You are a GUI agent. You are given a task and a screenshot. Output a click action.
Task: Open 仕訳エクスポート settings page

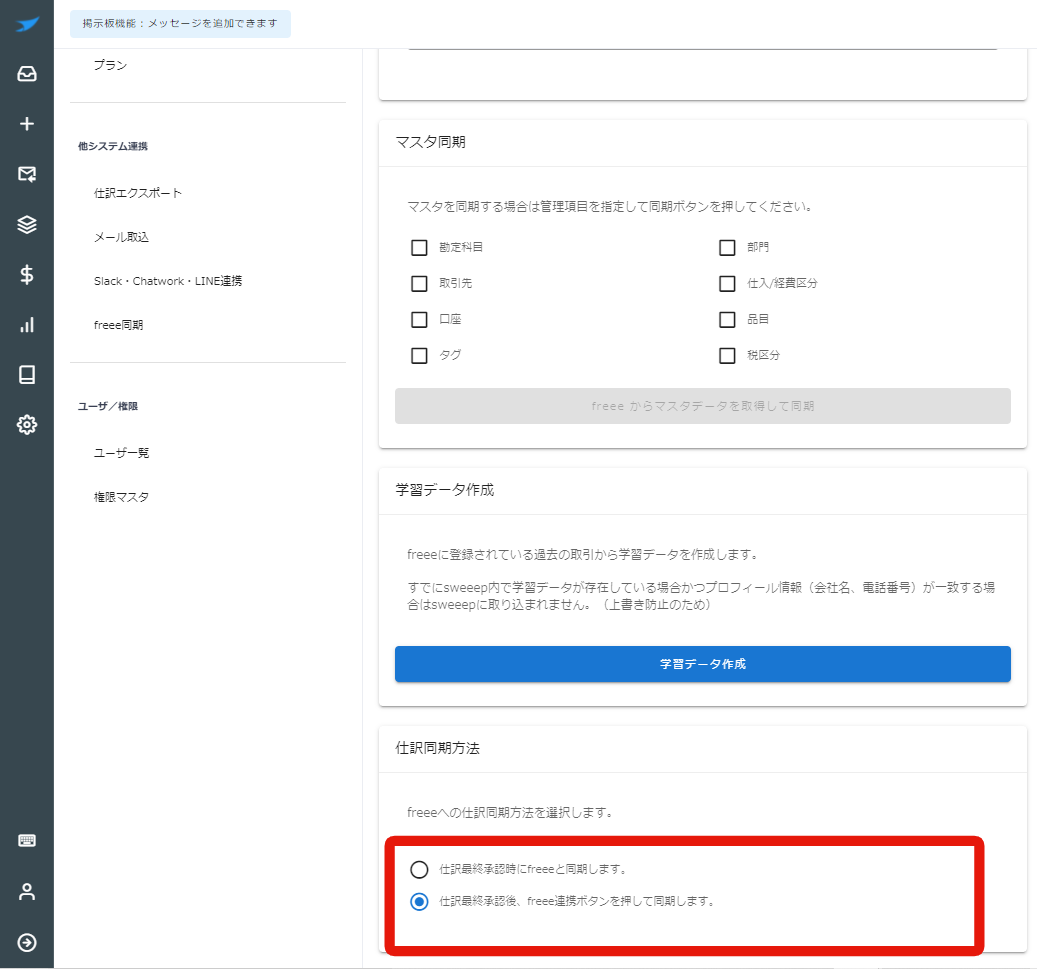pyautogui.click(x=138, y=193)
